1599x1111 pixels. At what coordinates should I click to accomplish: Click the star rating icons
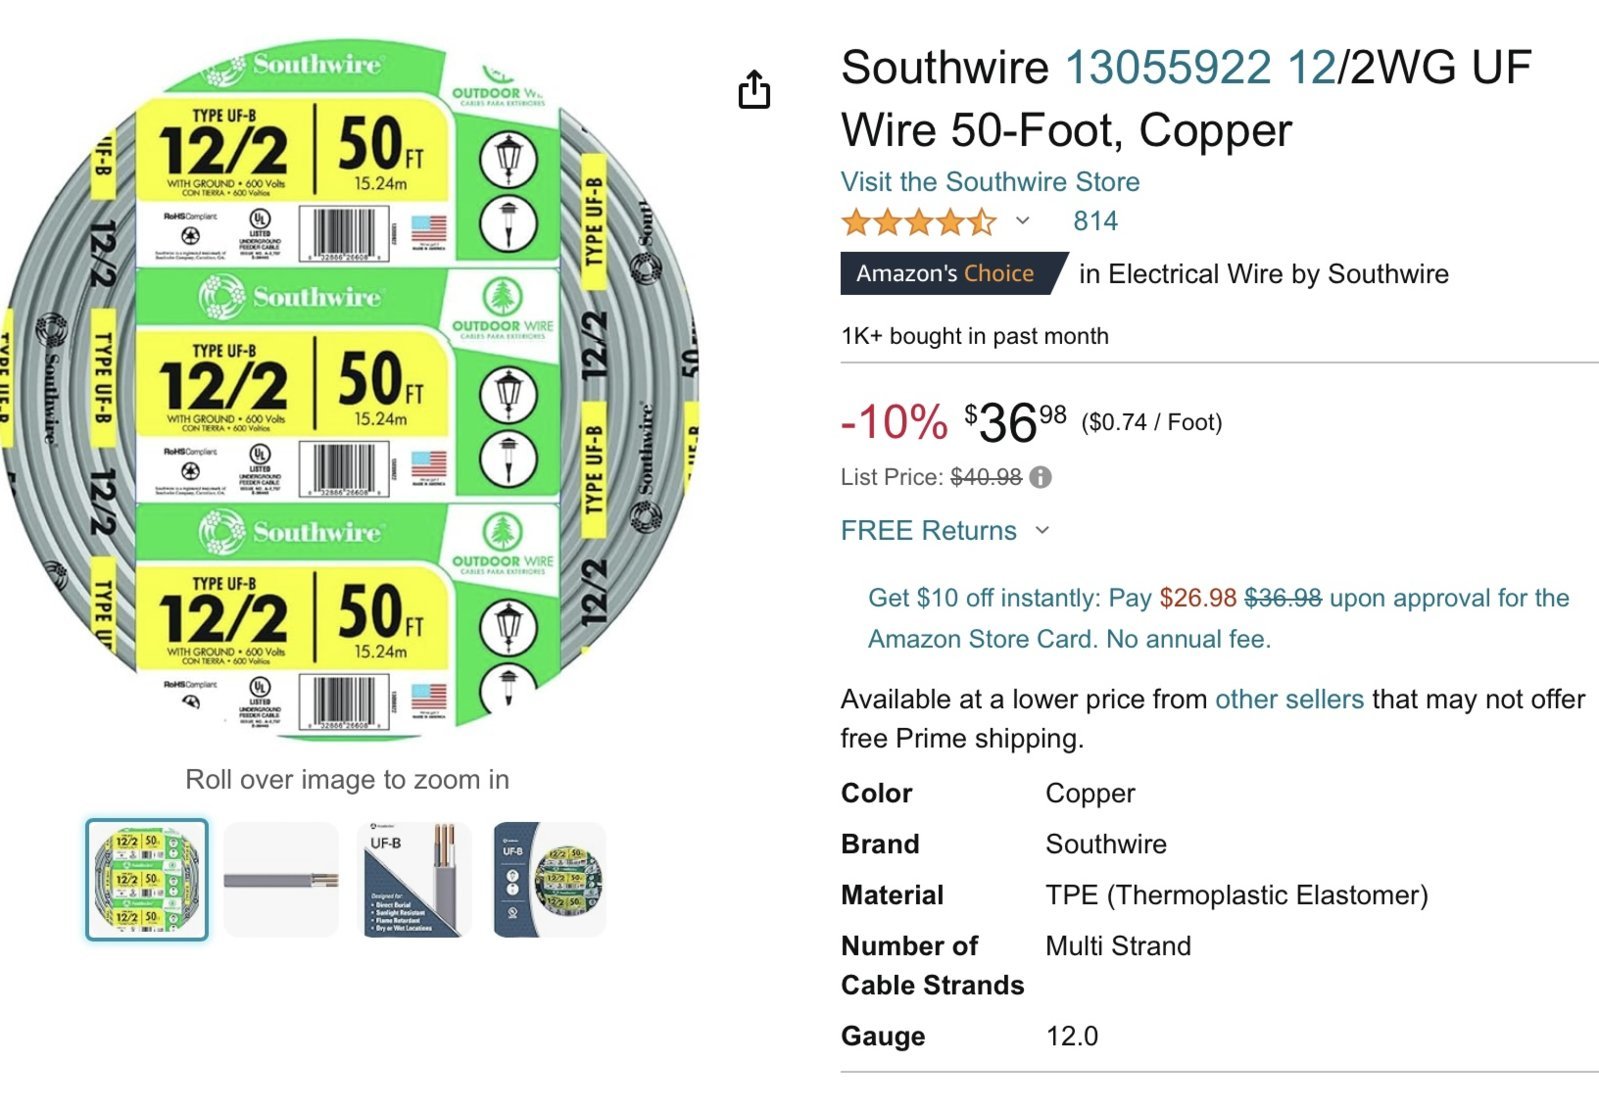tap(919, 221)
